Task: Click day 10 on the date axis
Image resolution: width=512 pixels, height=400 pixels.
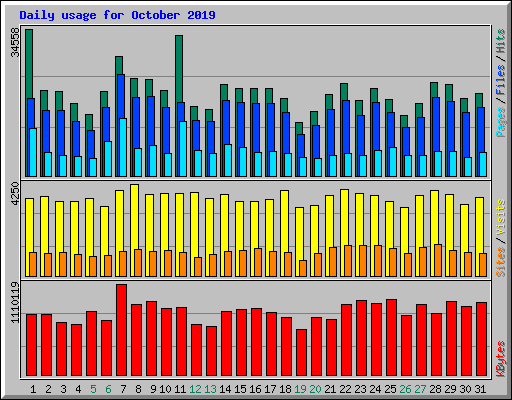Action: 165,389
